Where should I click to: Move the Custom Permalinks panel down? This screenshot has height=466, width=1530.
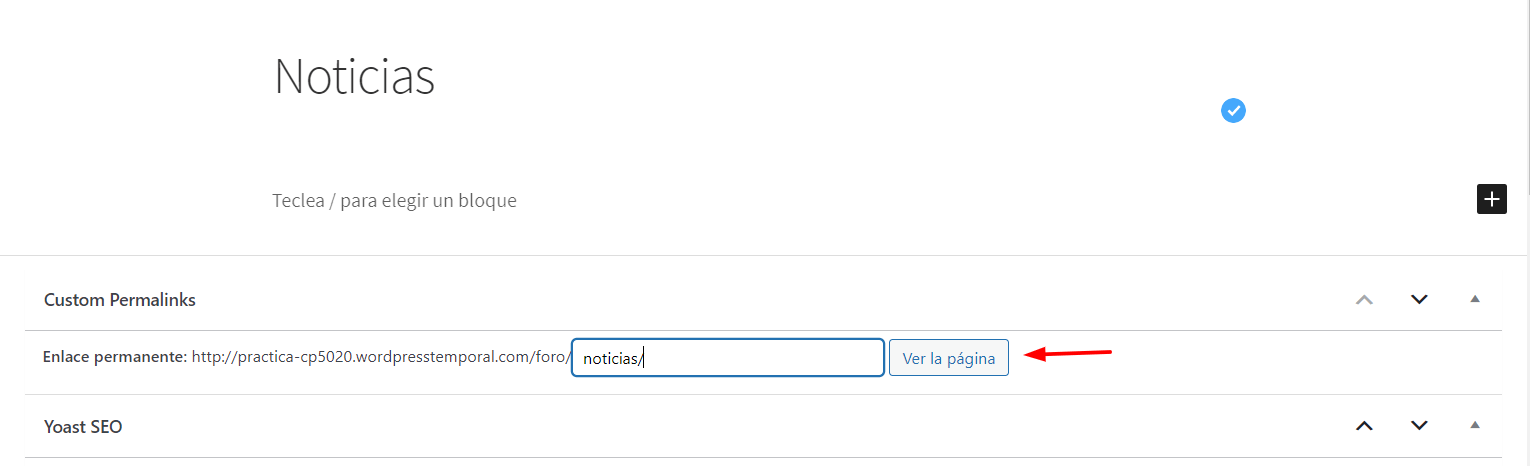[1419, 299]
